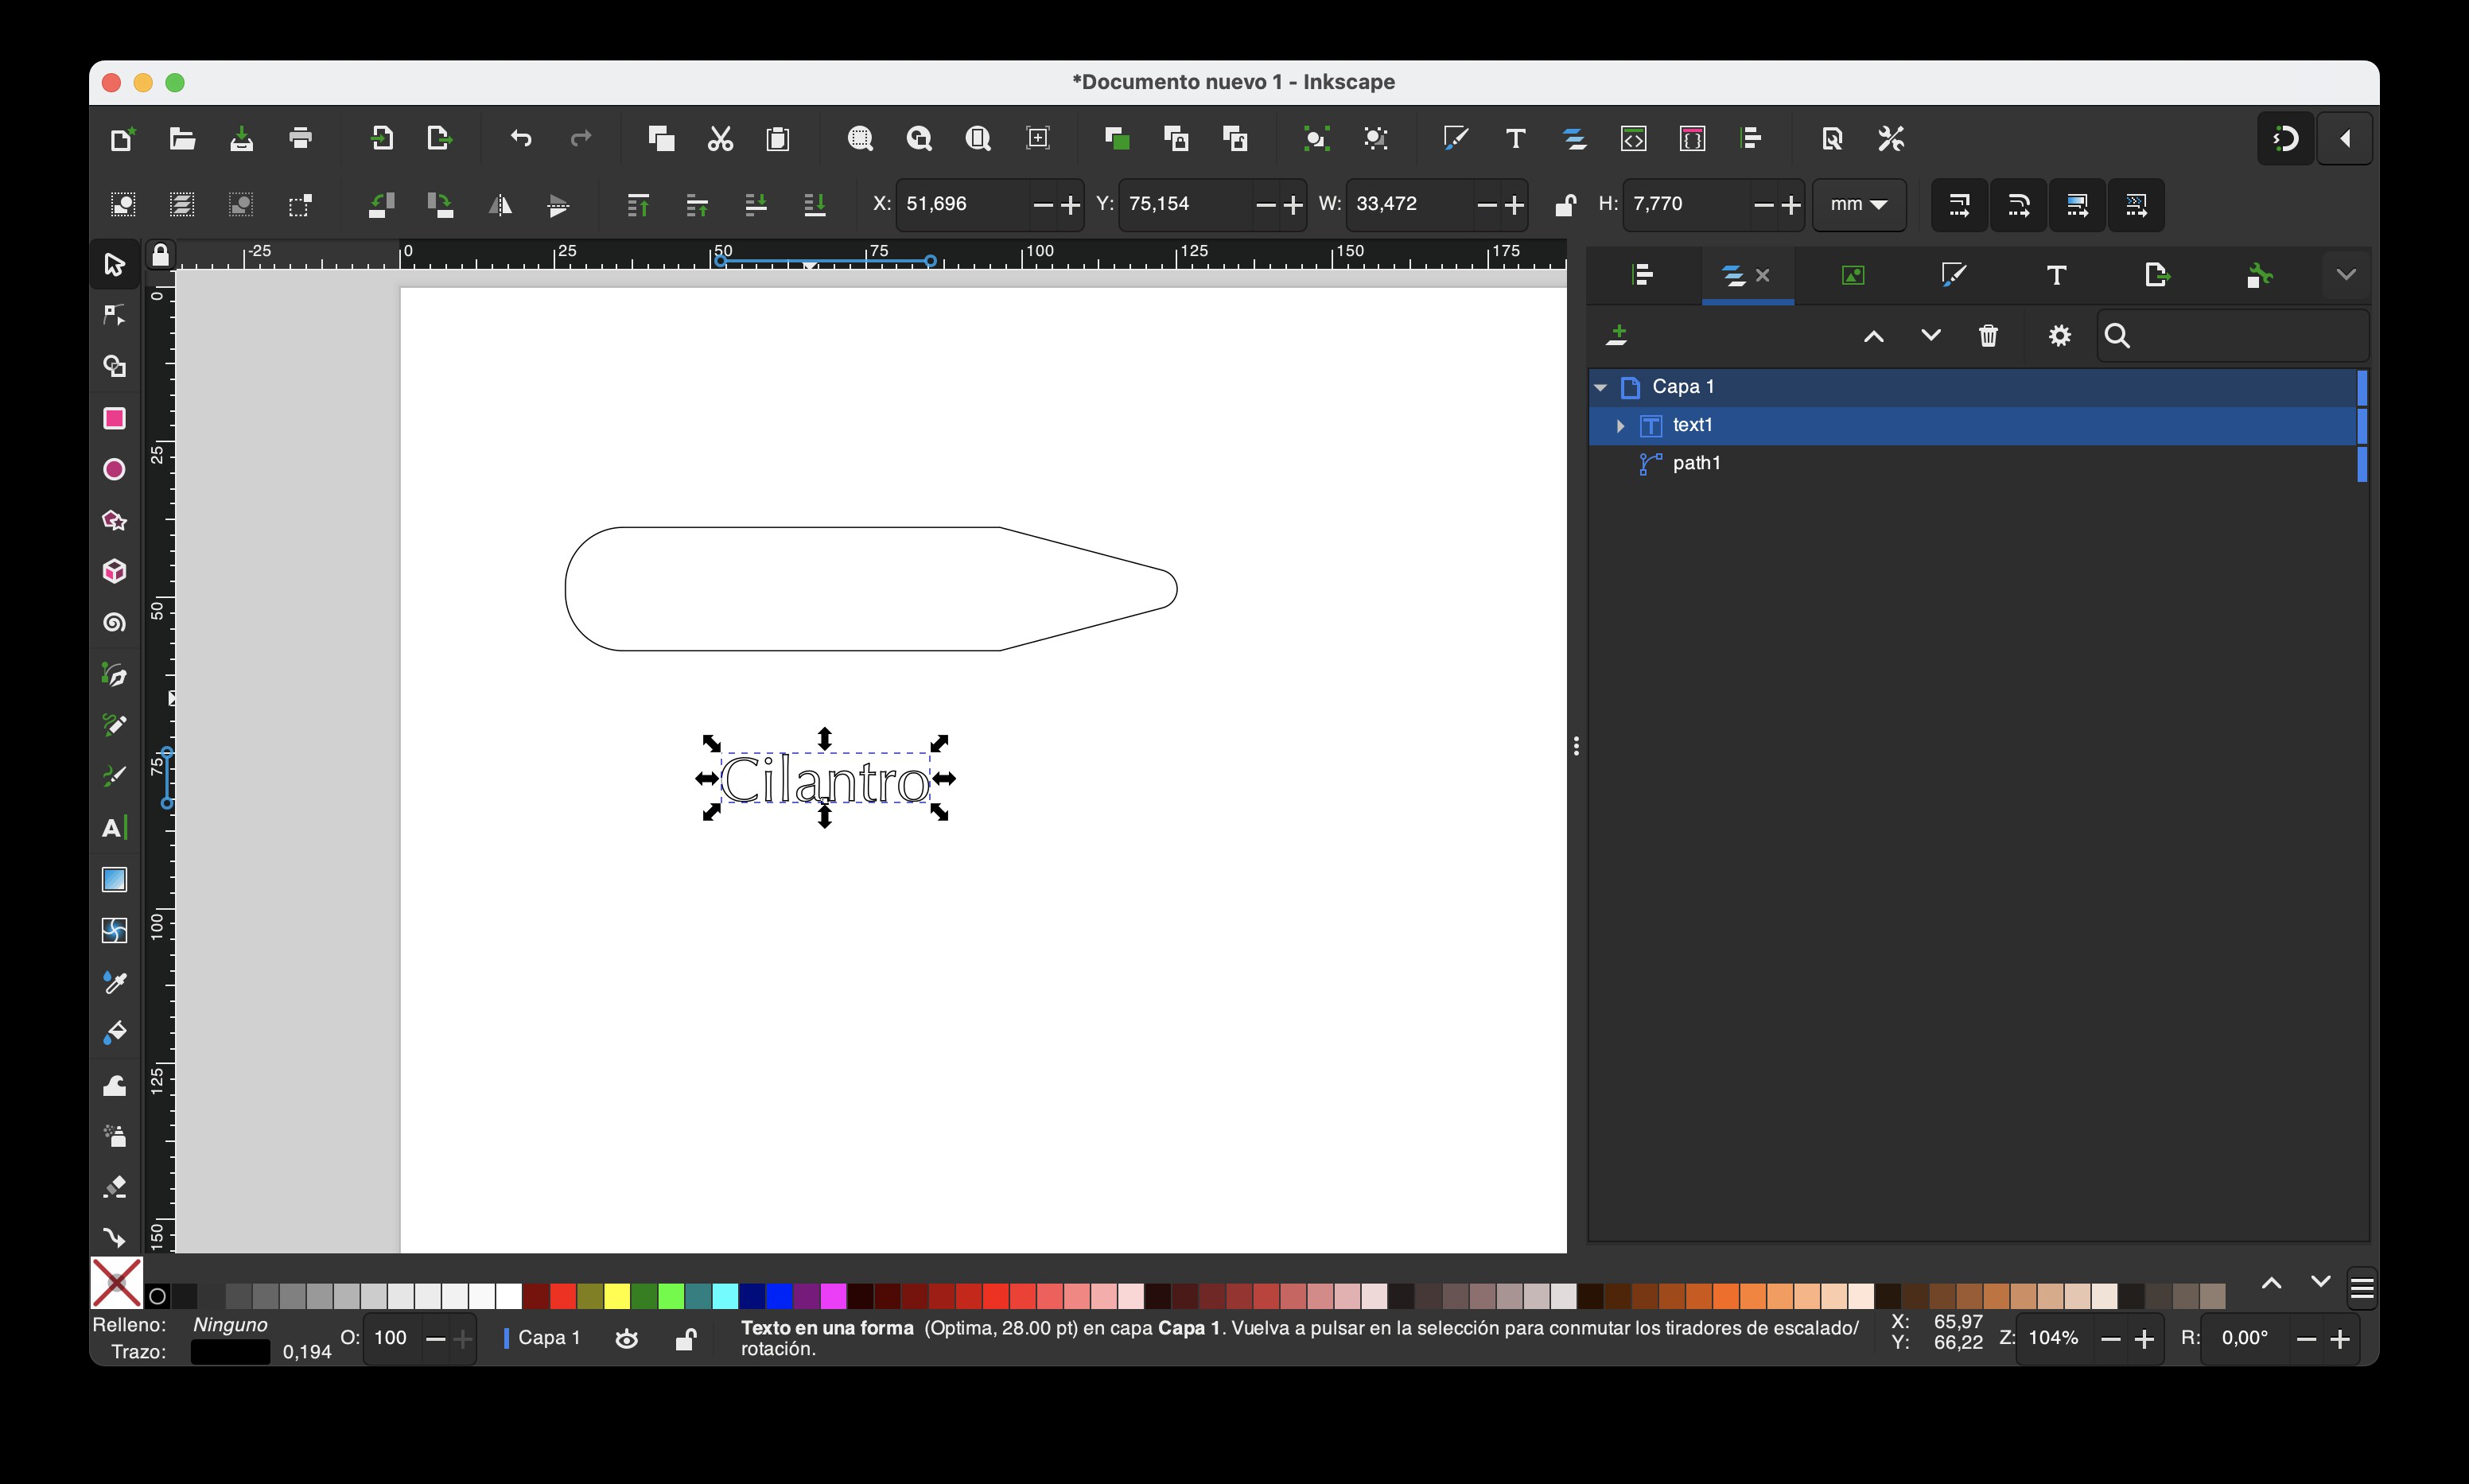The image size is (2469, 1484).
Task: Open the XML editor icon
Action: click(x=1633, y=138)
